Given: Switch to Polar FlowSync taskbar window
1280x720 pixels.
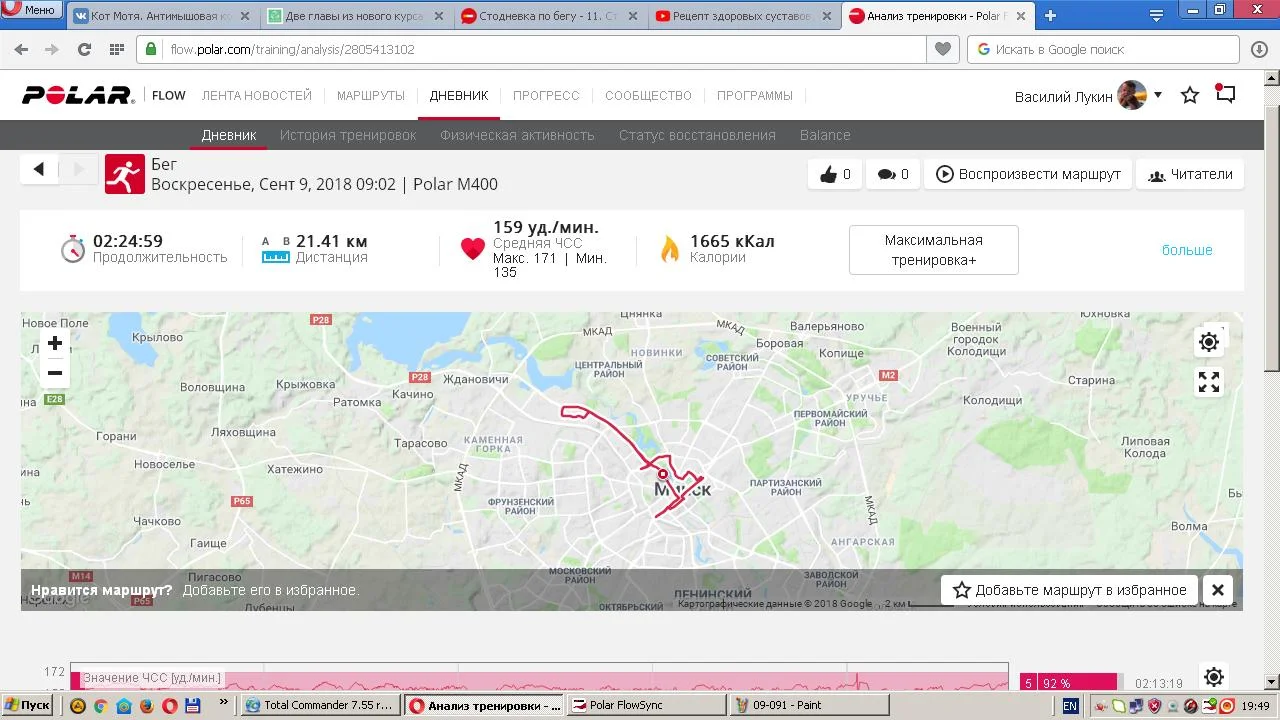Looking at the screenshot, I should coord(646,705).
